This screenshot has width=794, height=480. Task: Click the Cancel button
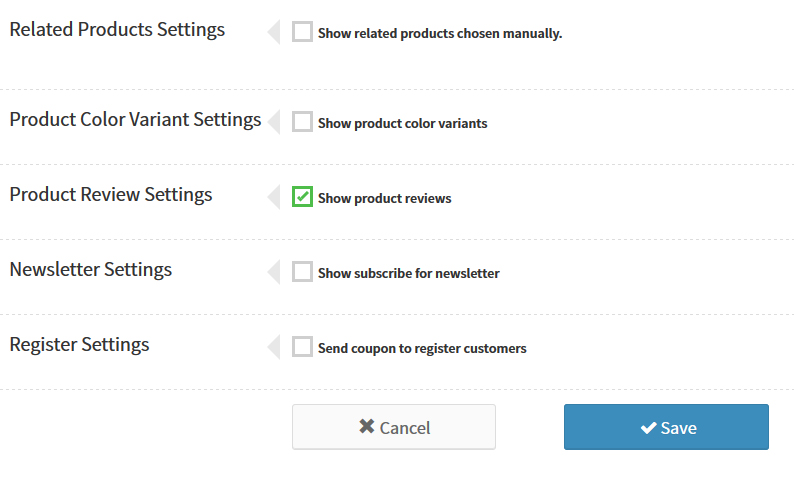tap(394, 427)
